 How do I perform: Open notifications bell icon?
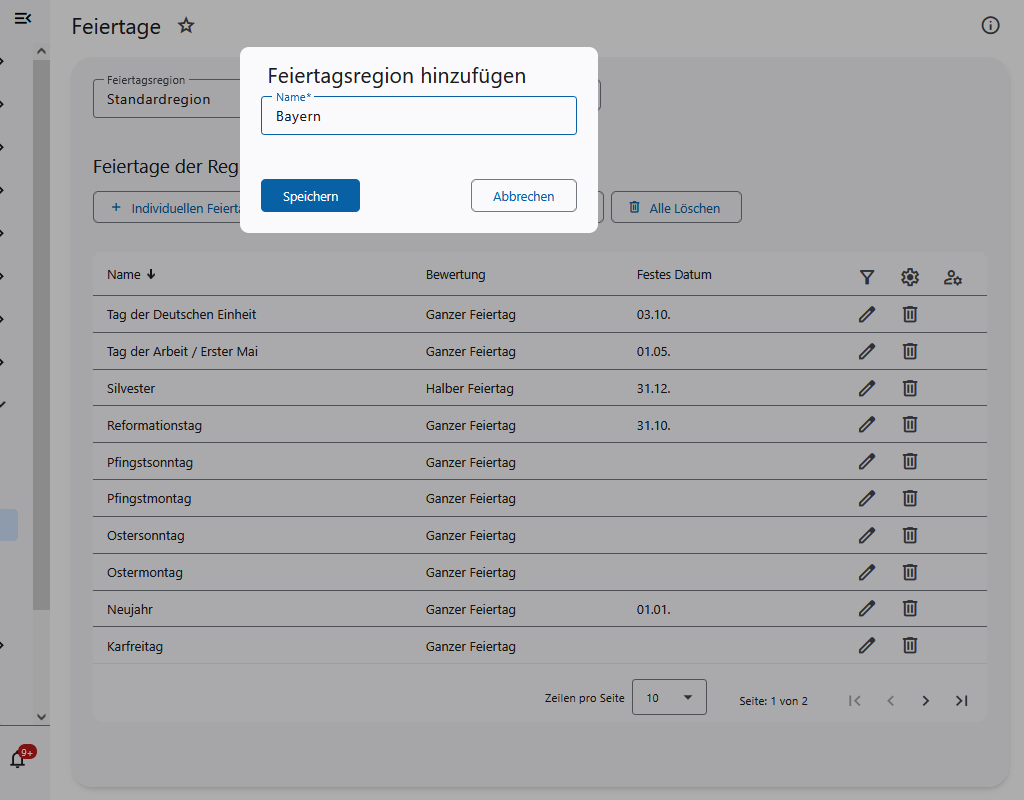(18, 759)
